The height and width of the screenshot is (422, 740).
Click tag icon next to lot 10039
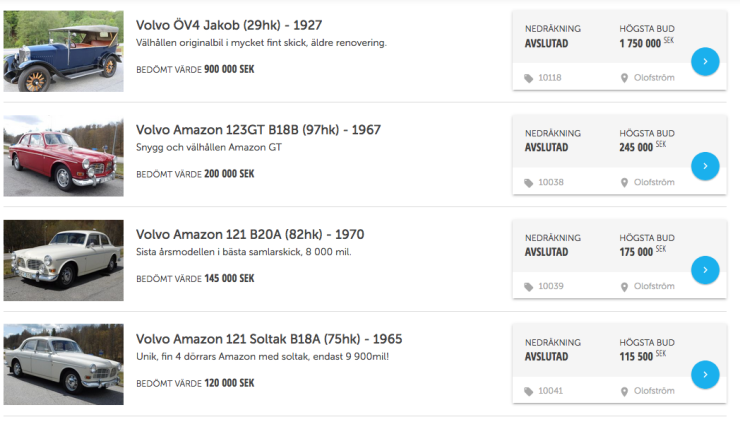[x=529, y=287]
